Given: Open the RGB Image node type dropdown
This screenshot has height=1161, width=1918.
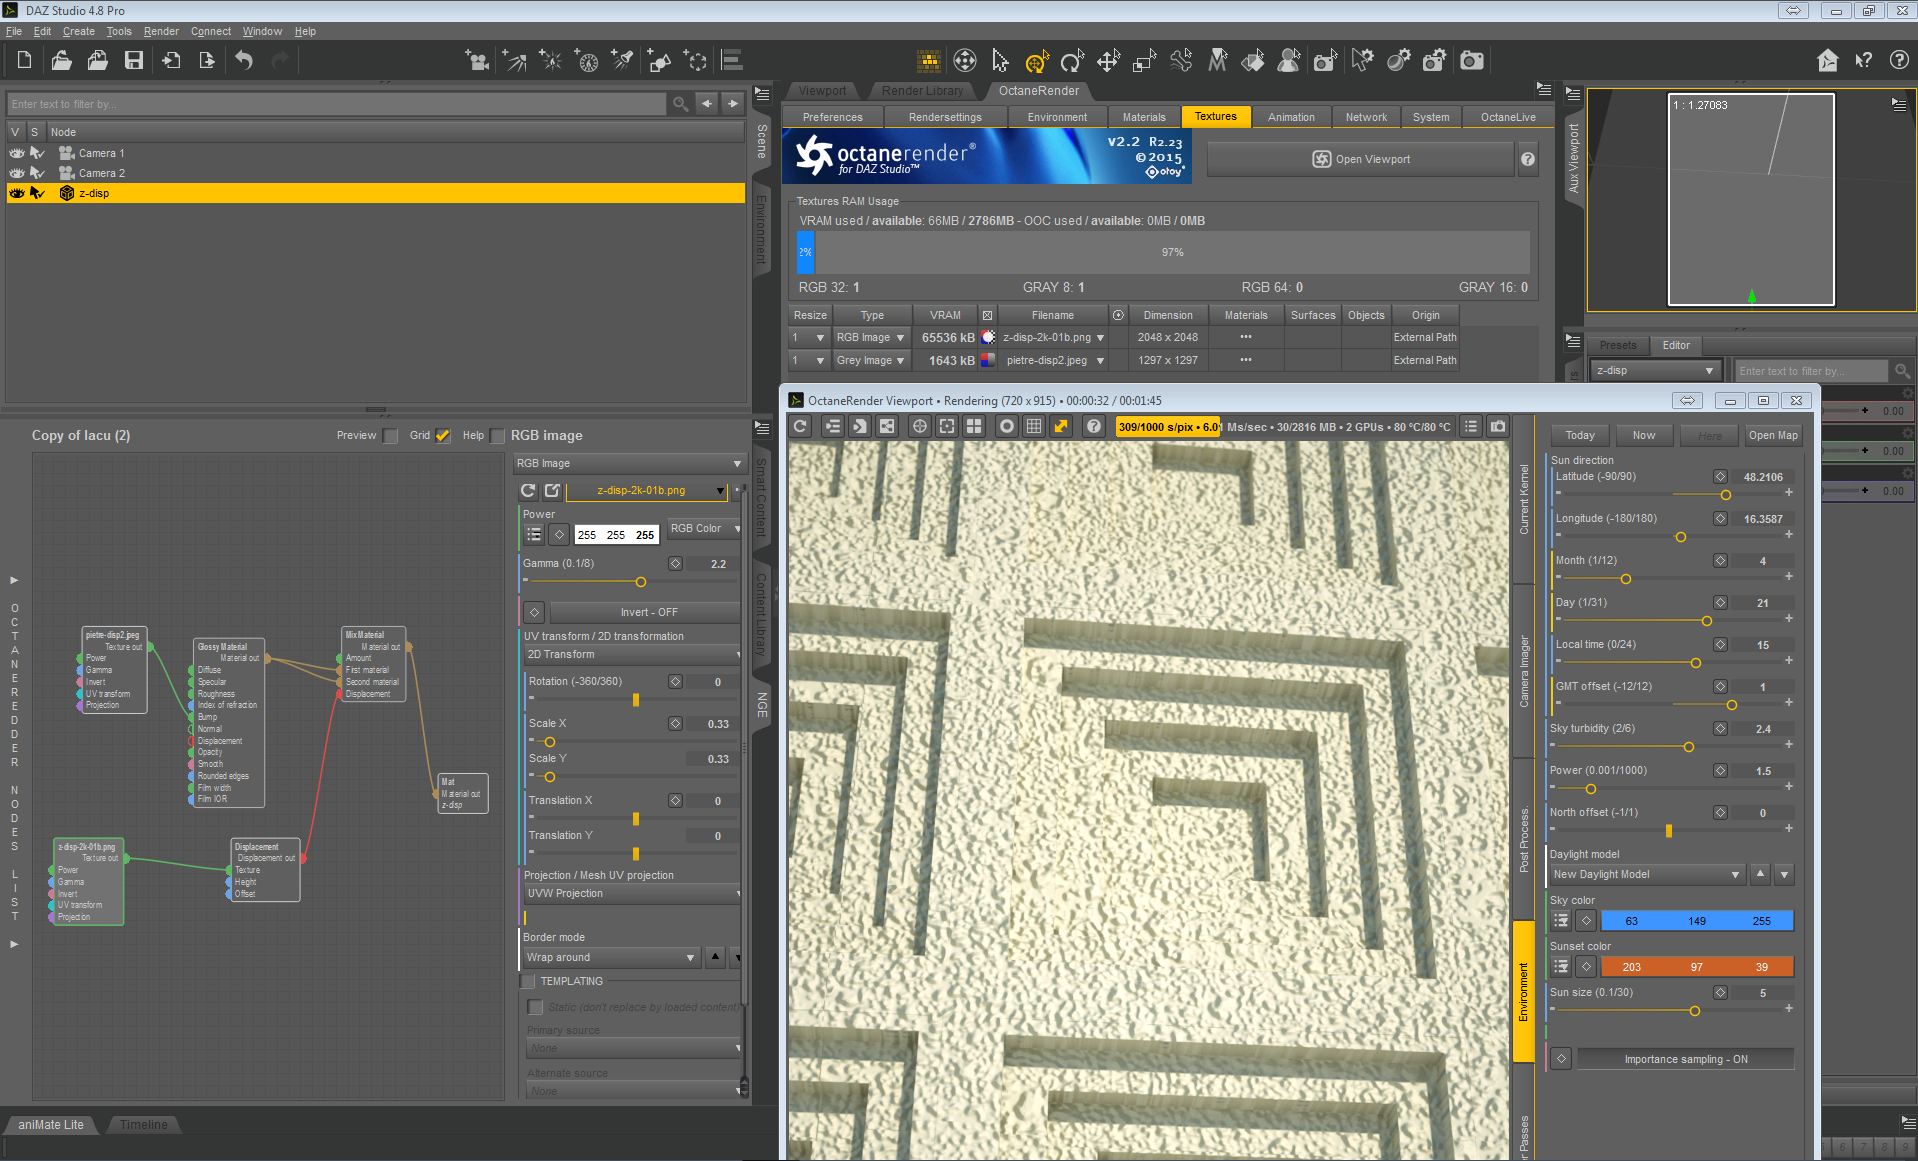Looking at the screenshot, I should pos(629,464).
